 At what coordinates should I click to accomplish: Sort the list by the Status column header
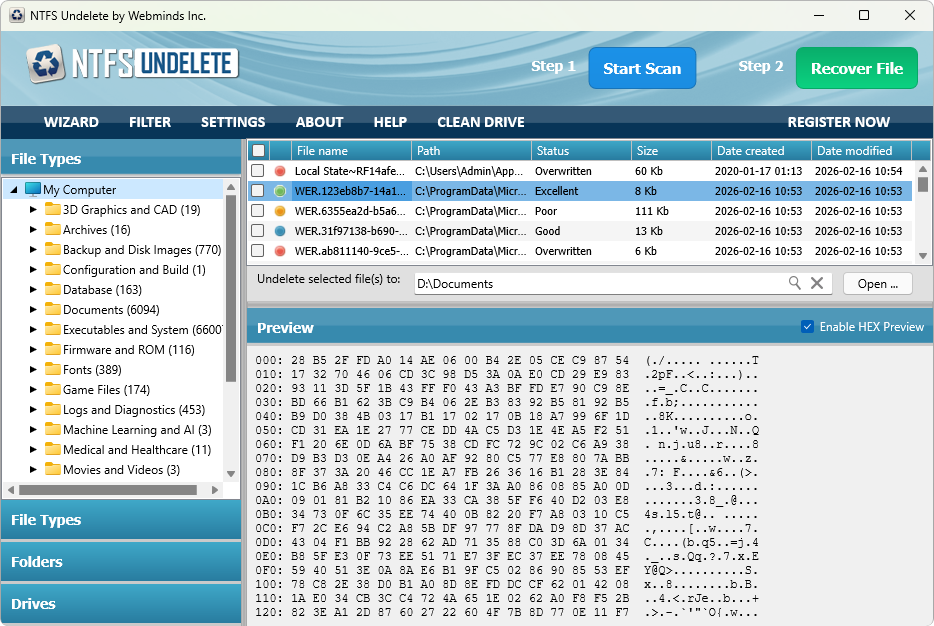[x=581, y=151]
